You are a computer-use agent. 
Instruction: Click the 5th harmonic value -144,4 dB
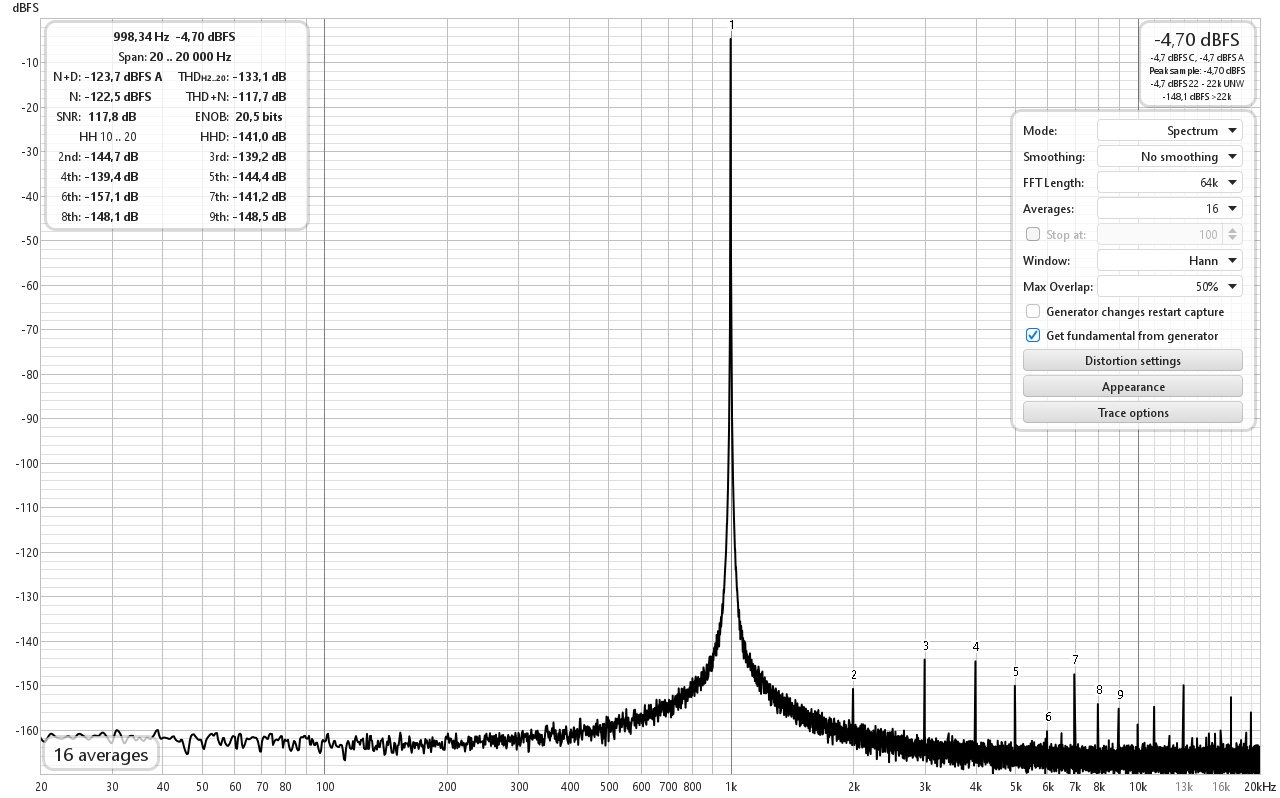click(x=260, y=177)
